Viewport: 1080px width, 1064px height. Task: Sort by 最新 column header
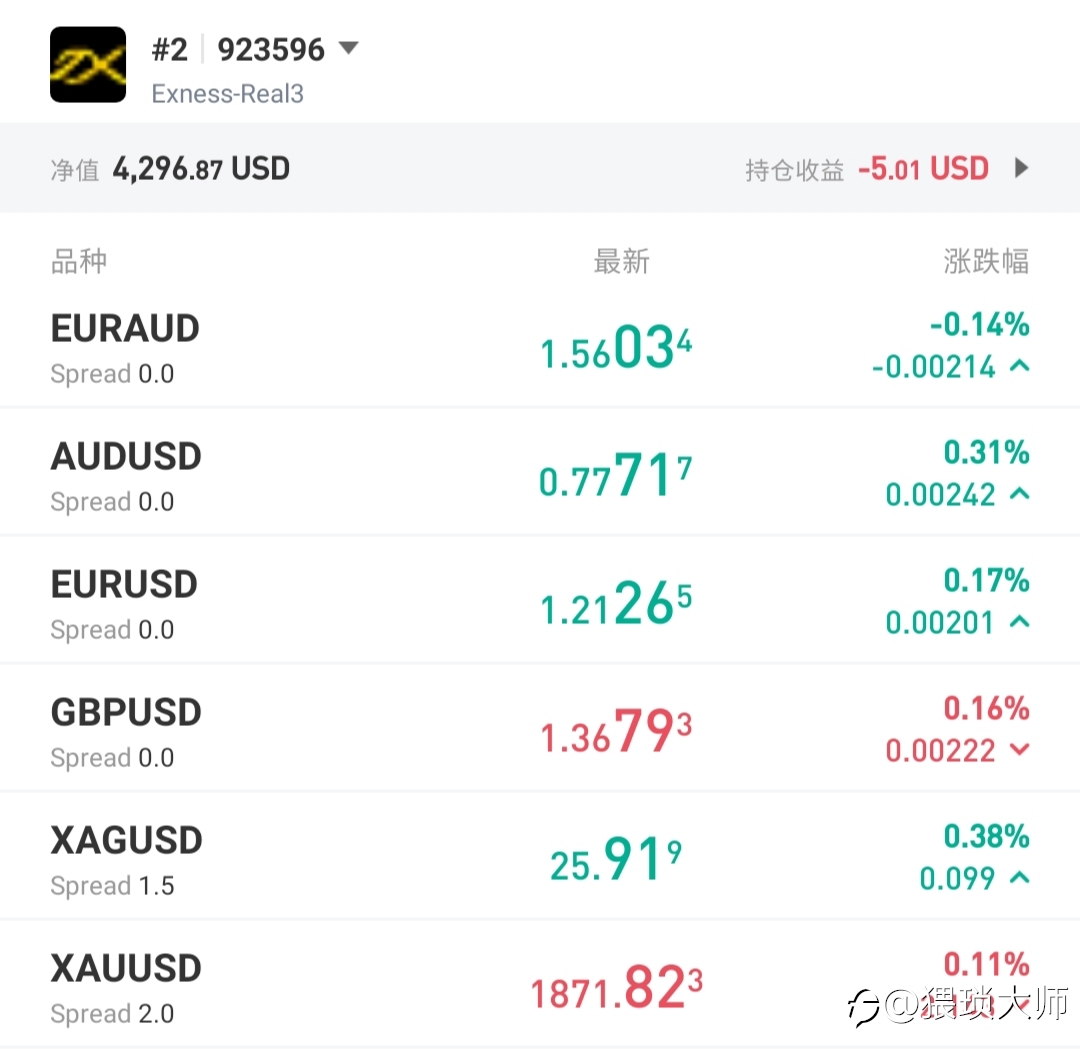coord(621,262)
